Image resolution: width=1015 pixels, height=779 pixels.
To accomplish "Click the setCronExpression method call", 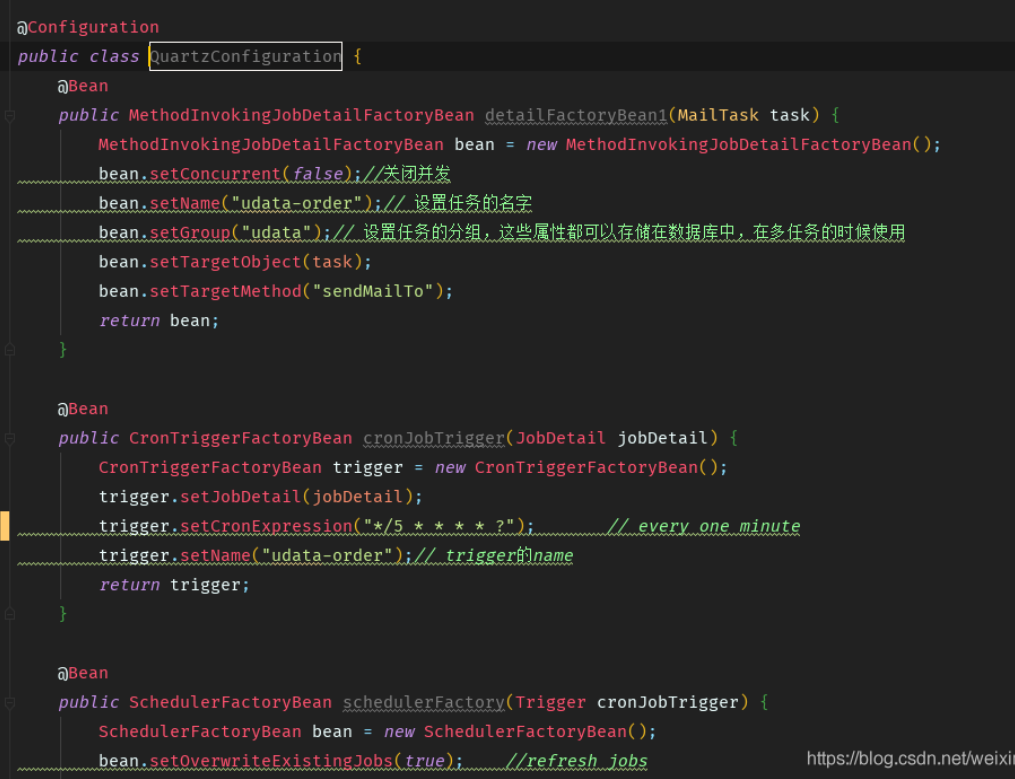I will coord(266,526).
